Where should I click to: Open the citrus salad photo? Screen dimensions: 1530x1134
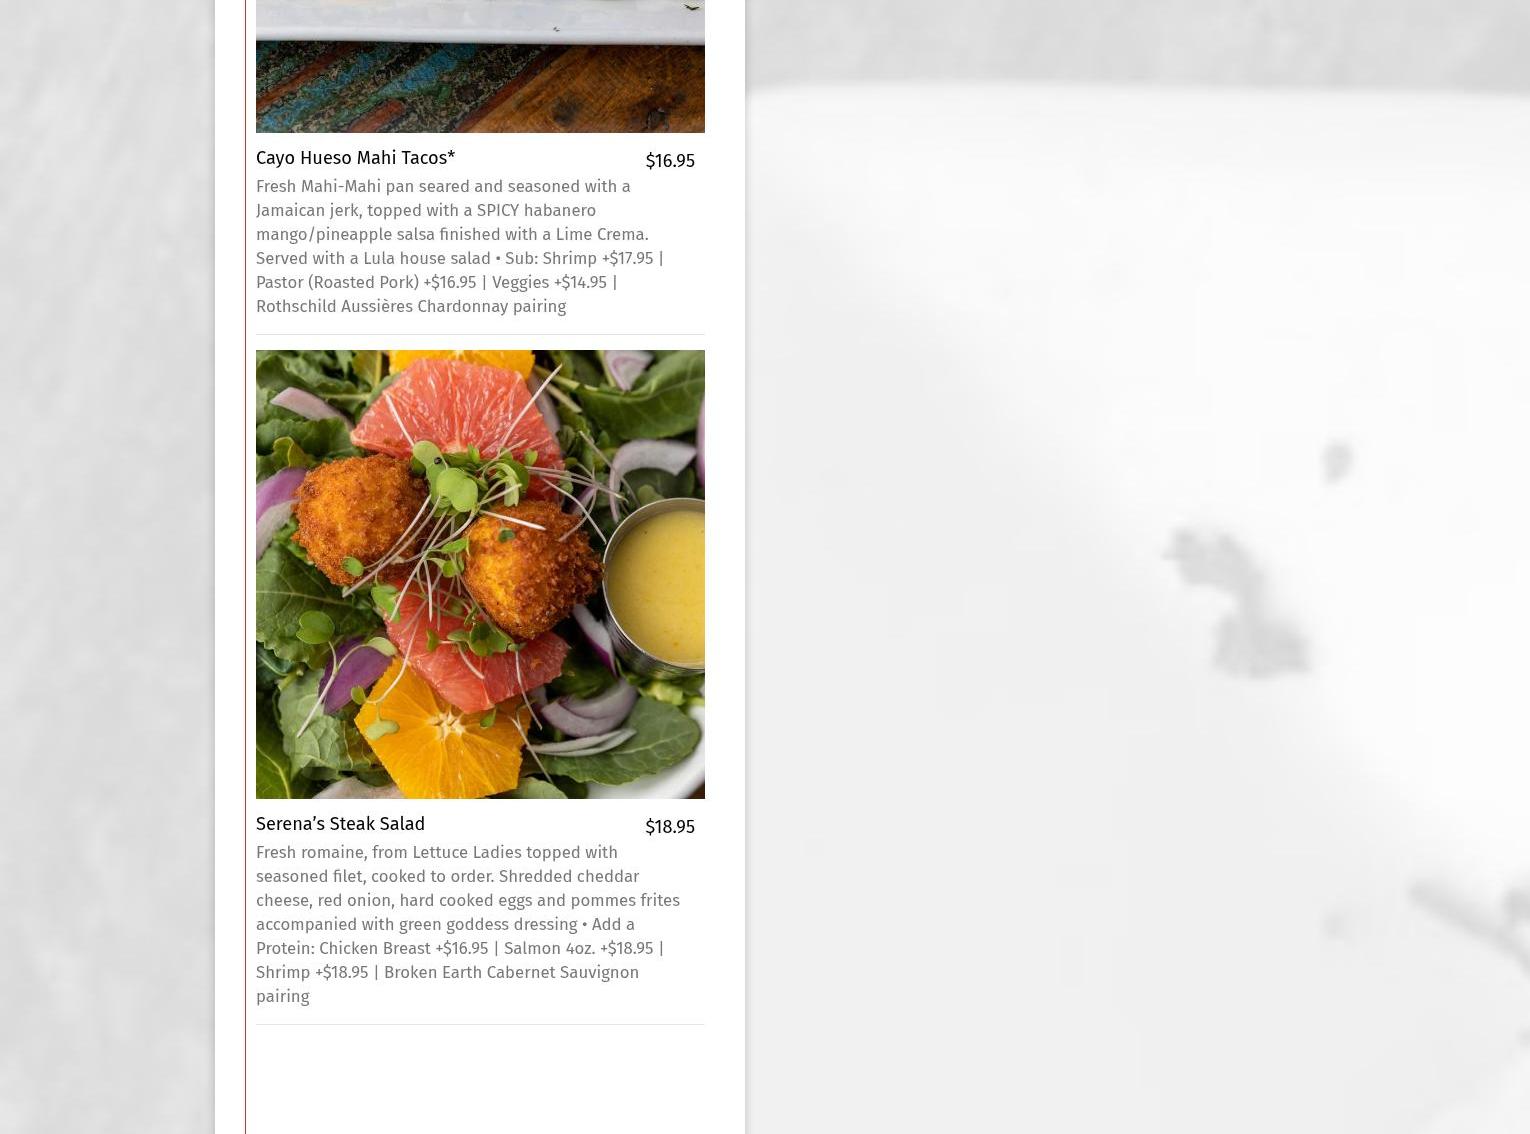480,574
